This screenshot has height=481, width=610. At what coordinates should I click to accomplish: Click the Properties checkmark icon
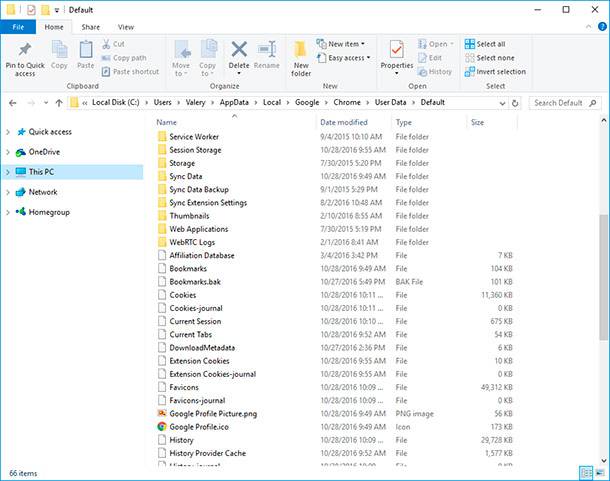click(x=396, y=50)
